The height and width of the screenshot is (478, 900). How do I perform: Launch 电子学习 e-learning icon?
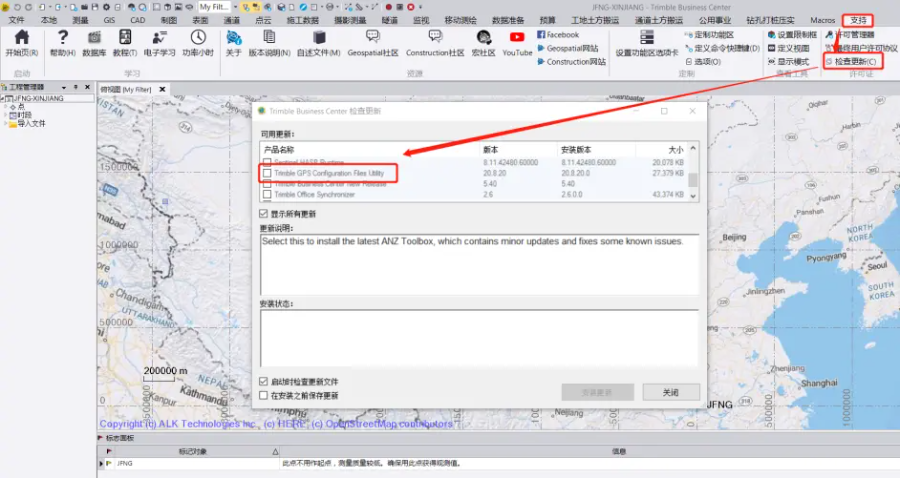click(x=159, y=38)
